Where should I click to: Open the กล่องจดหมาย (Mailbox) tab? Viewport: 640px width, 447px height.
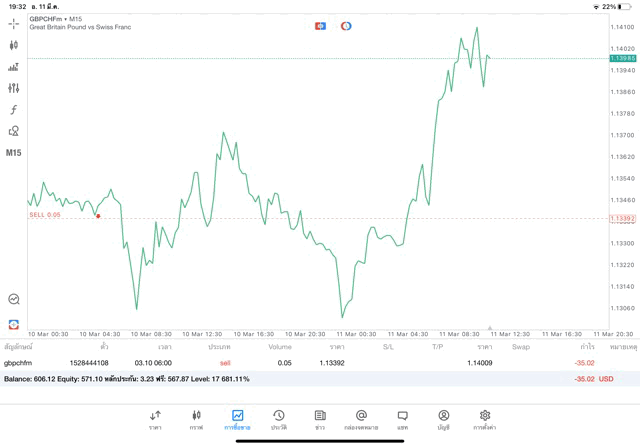click(361, 419)
